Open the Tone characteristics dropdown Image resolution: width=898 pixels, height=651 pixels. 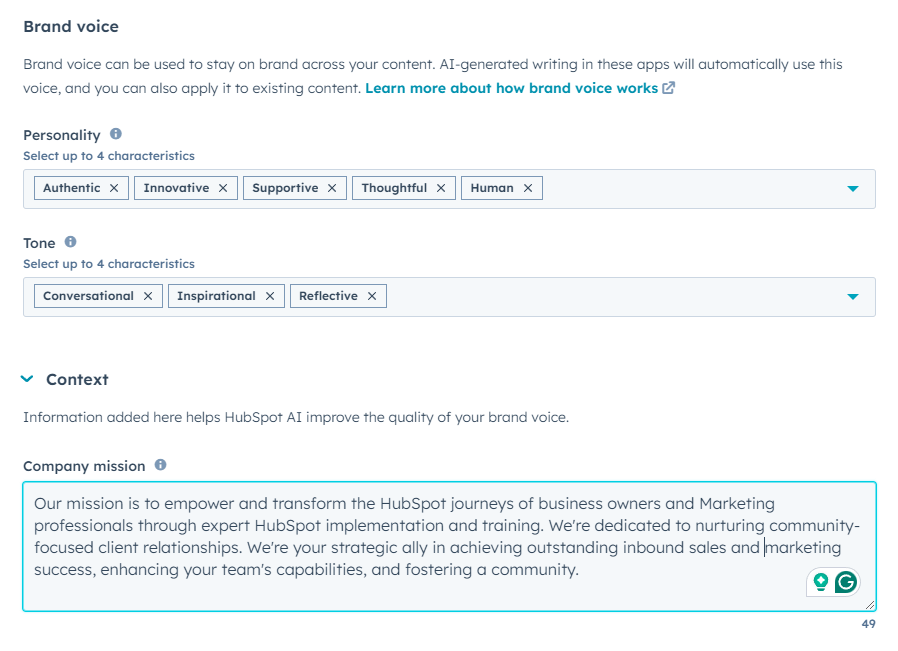(x=852, y=296)
